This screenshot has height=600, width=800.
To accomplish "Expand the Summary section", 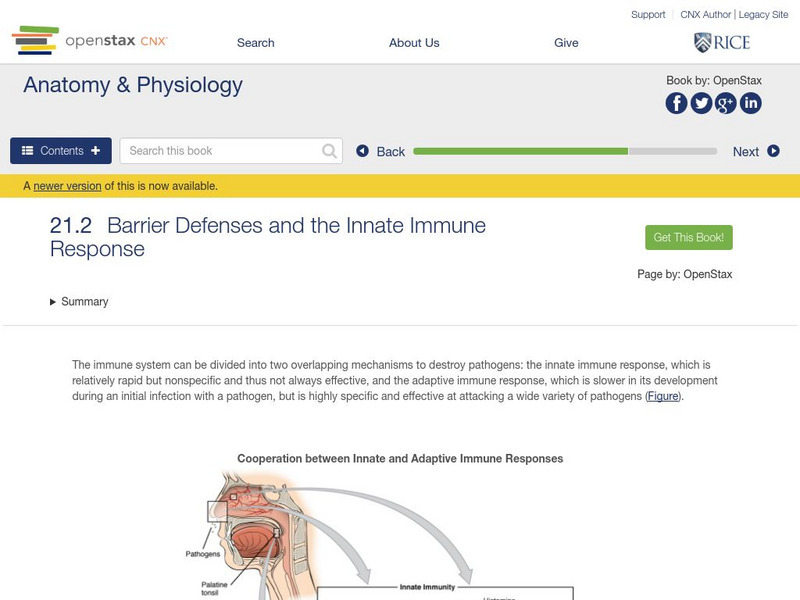I will pyautogui.click(x=79, y=301).
